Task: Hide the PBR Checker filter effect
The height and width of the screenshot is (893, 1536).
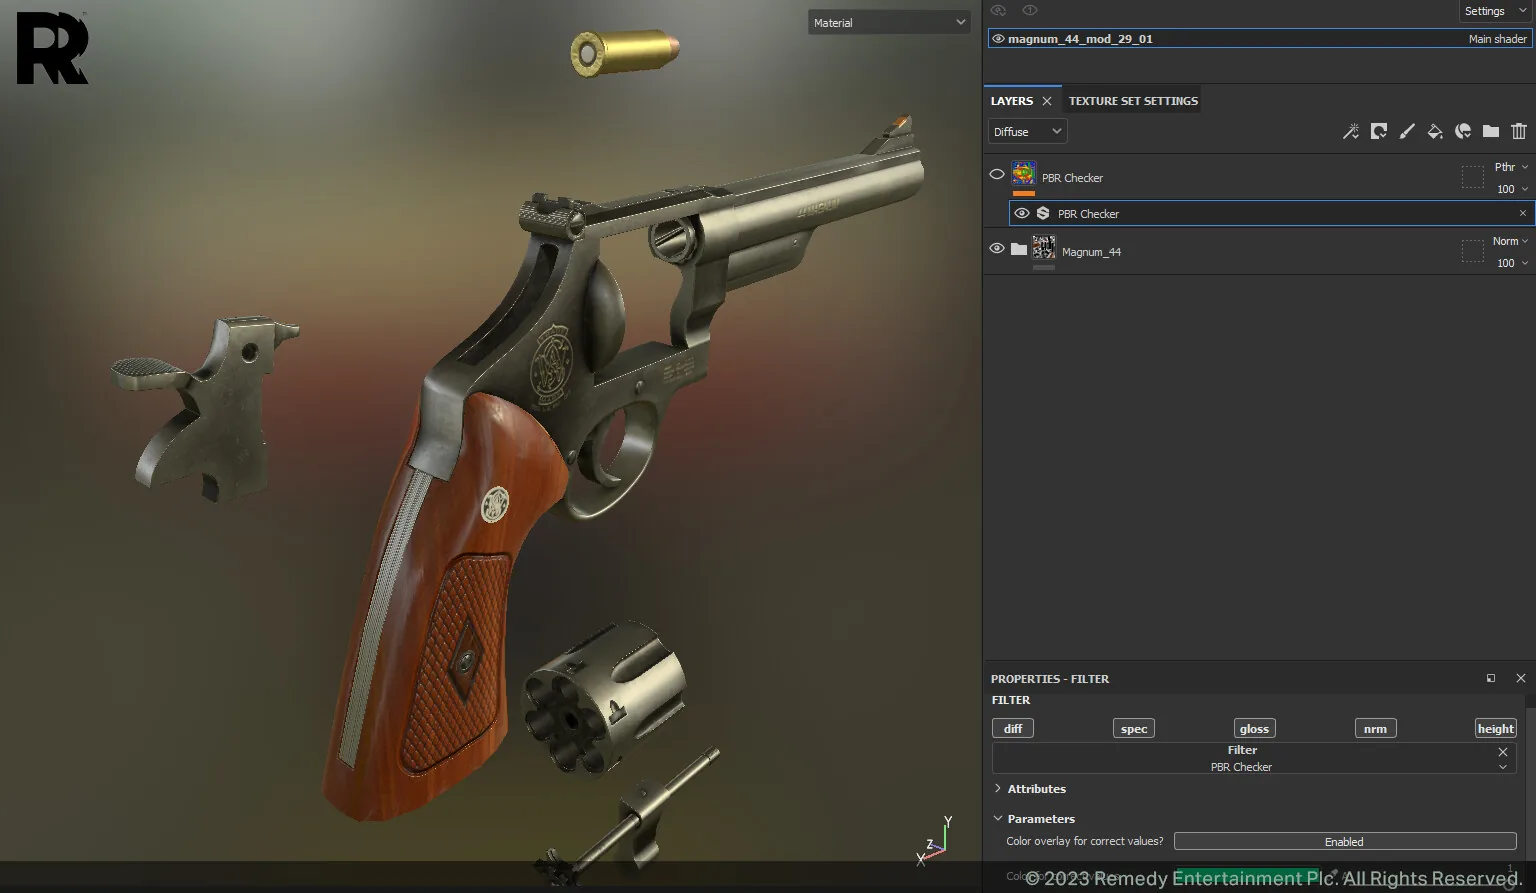Action: pos(1021,213)
